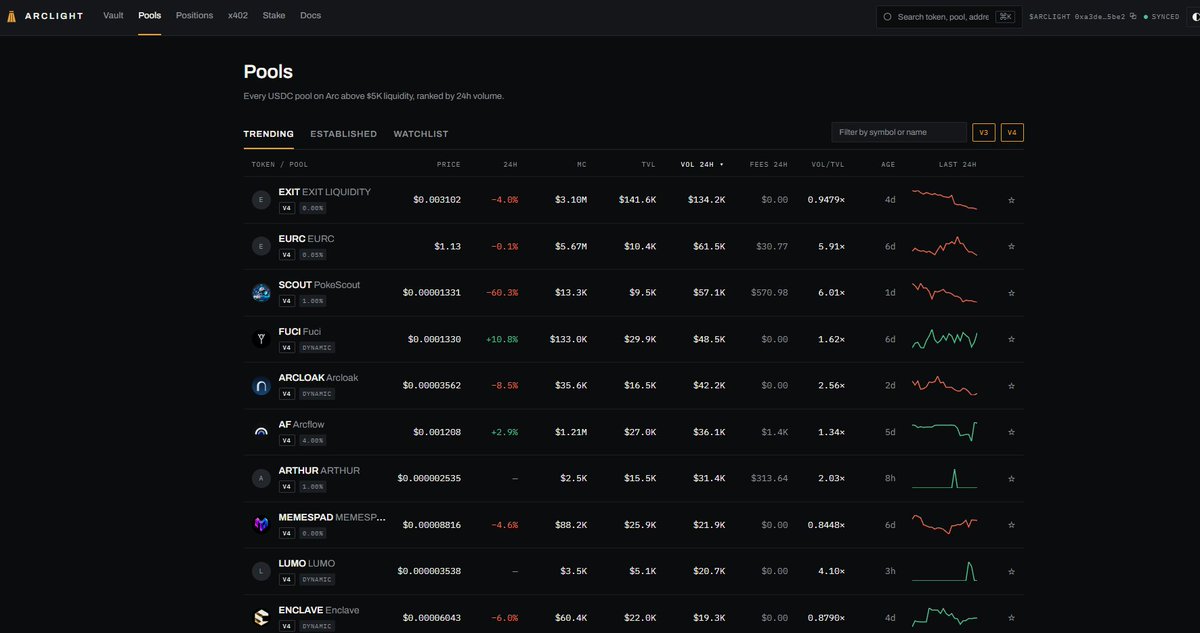The width and height of the screenshot is (1200, 633).
Task: Sort by VOL 24H column header
Action: click(x=703, y=164)
